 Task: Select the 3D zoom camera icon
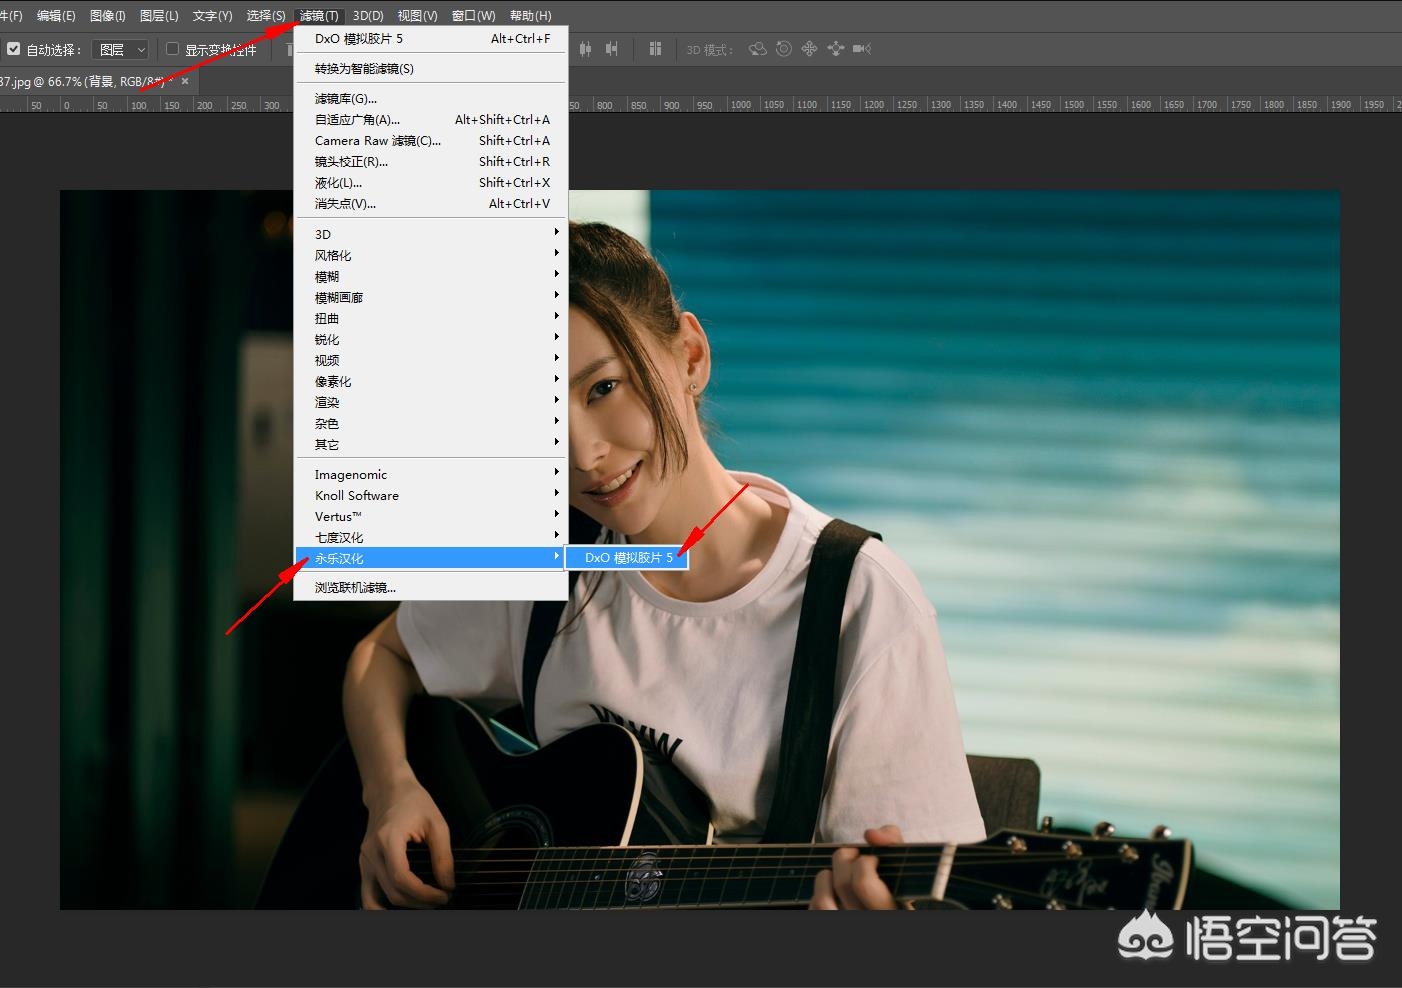[861, 49]
